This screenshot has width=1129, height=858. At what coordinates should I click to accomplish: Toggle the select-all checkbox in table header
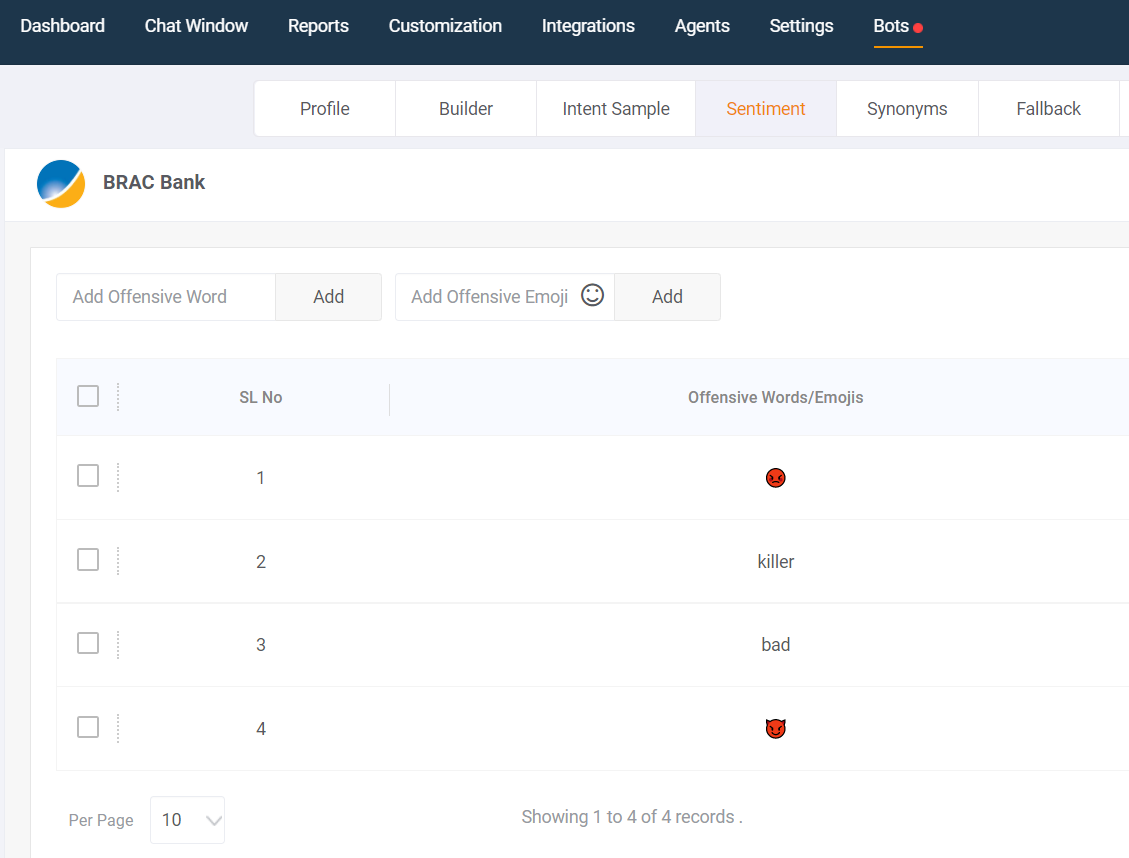pyautogui.click(x=88, y=396)
